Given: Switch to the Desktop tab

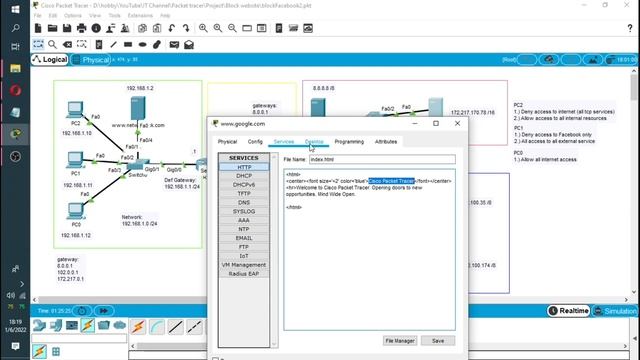Looking at the screenshot, I should coord(314,142).
